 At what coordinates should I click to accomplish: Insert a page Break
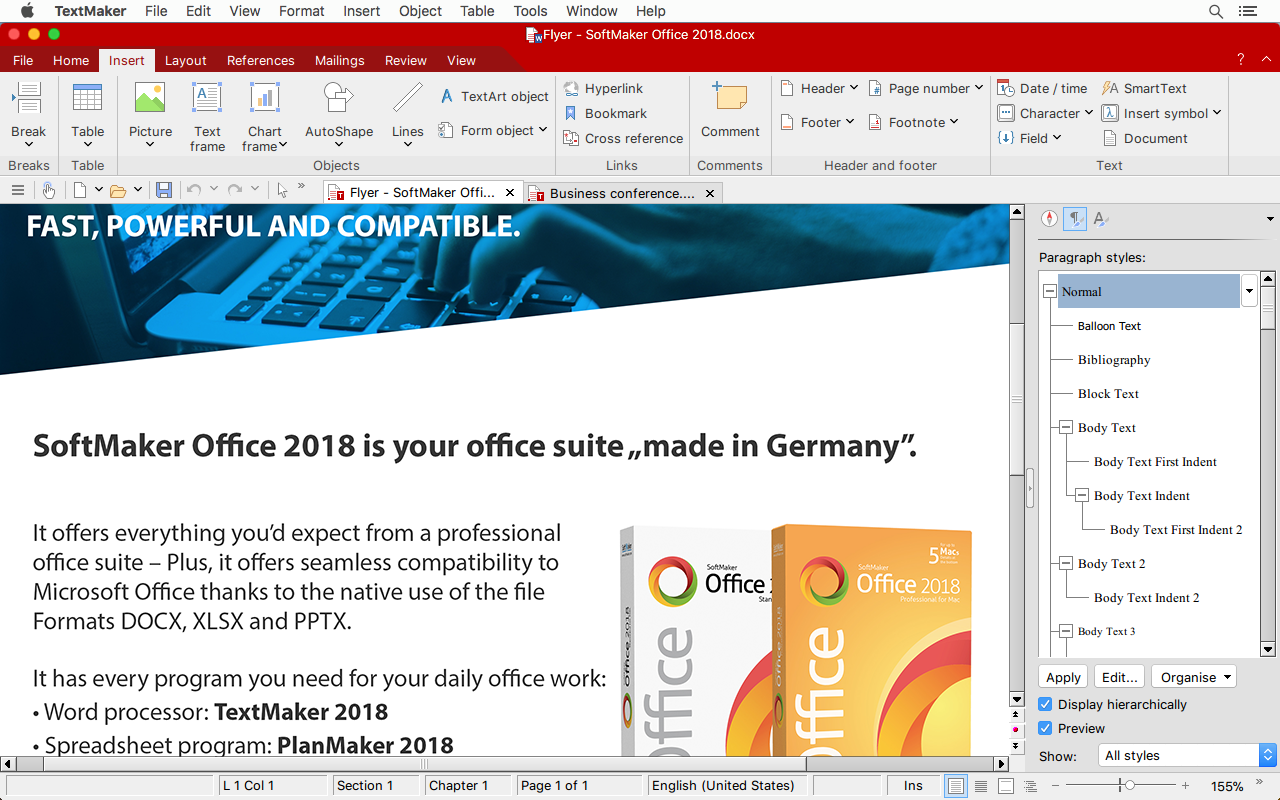point(28,113)
